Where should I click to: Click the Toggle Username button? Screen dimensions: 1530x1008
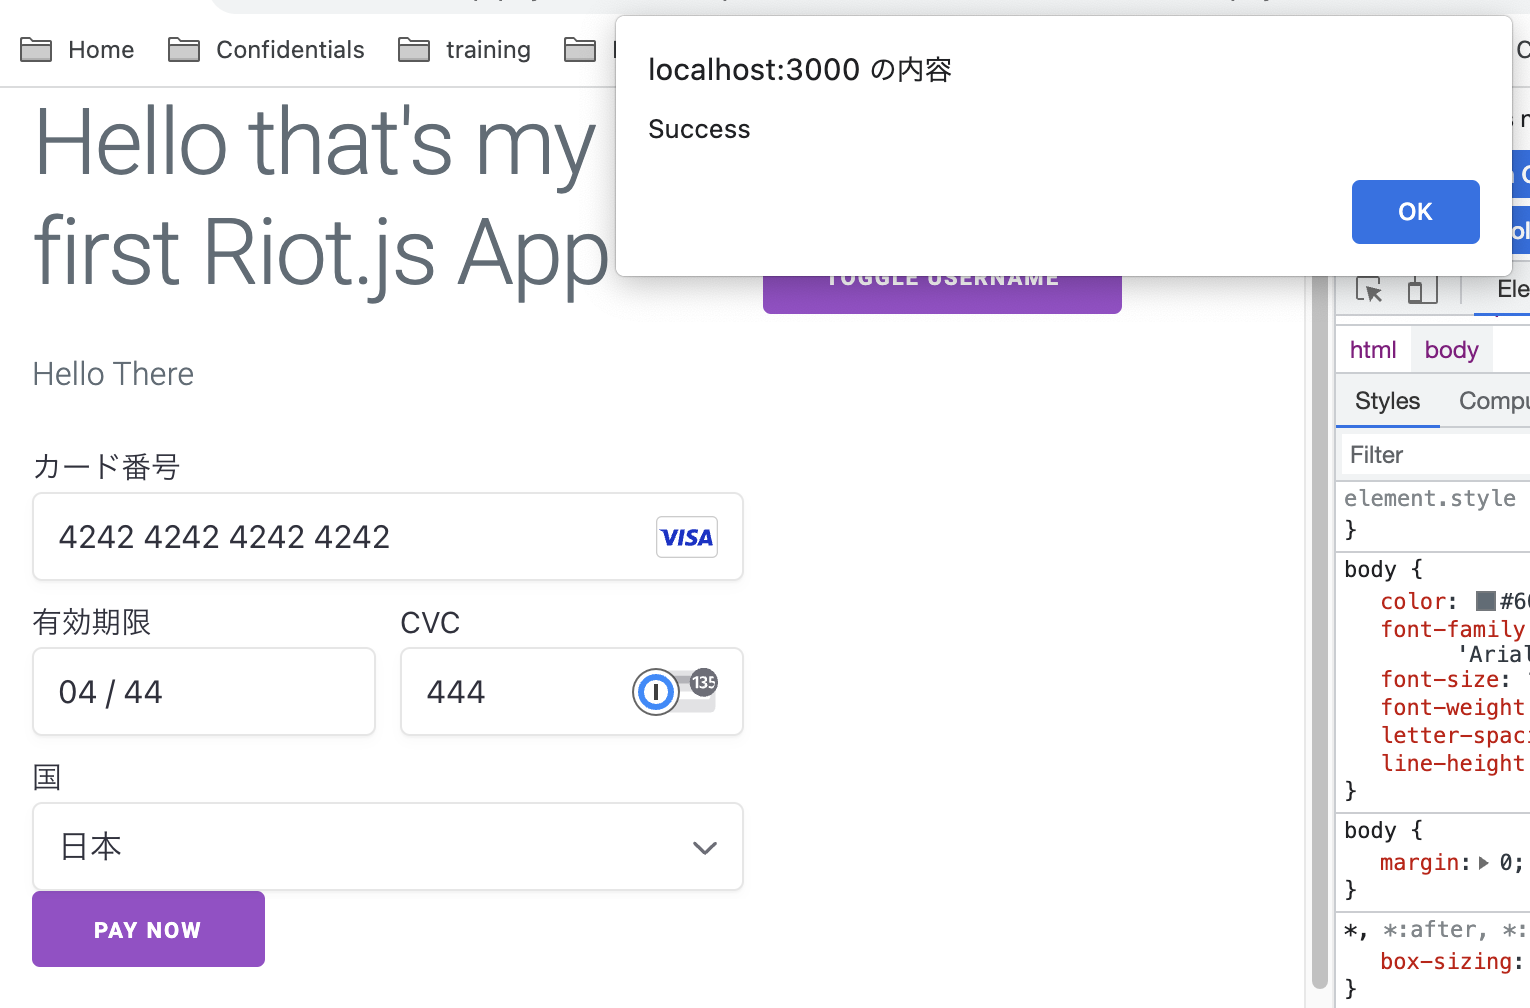point(942,293)
